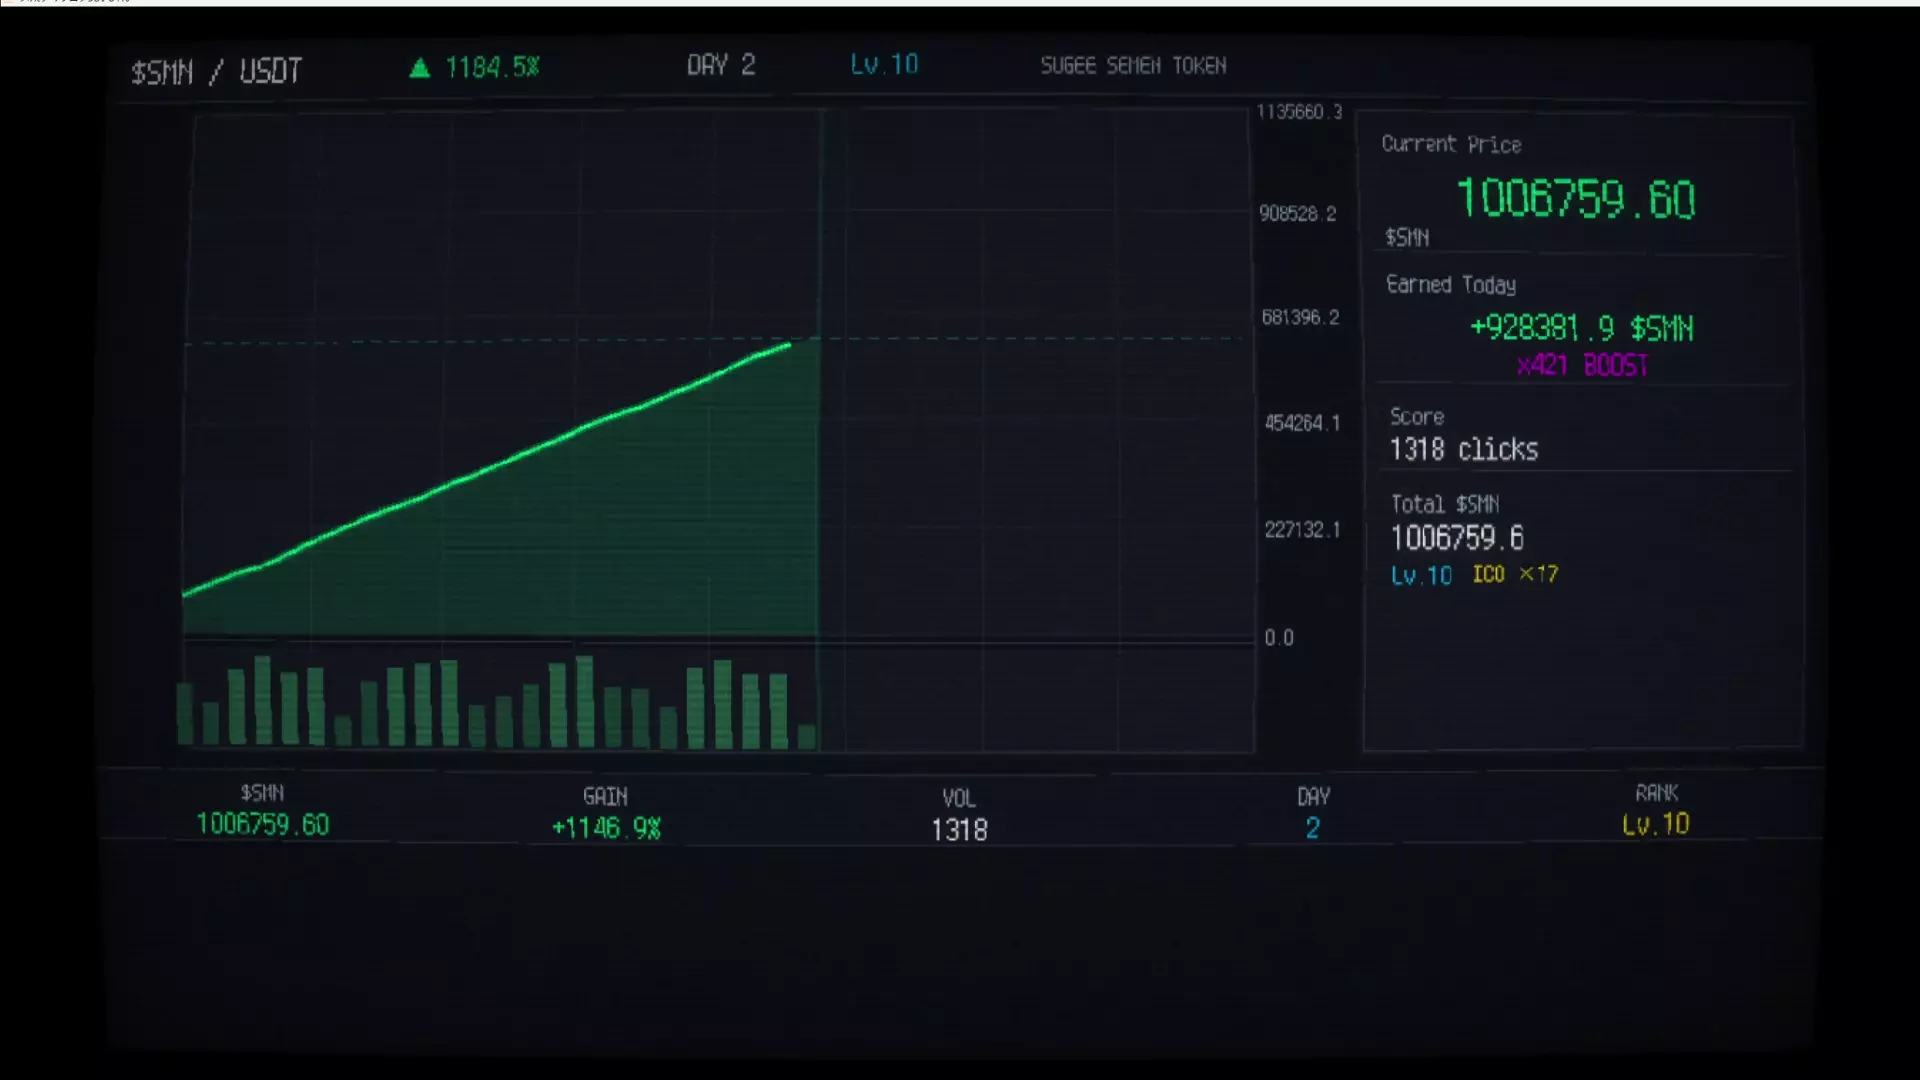The height and width of the screenshot is (1080, 1920).
Task: Click the green up-arrow triangle icon
Action: (420, 68)
